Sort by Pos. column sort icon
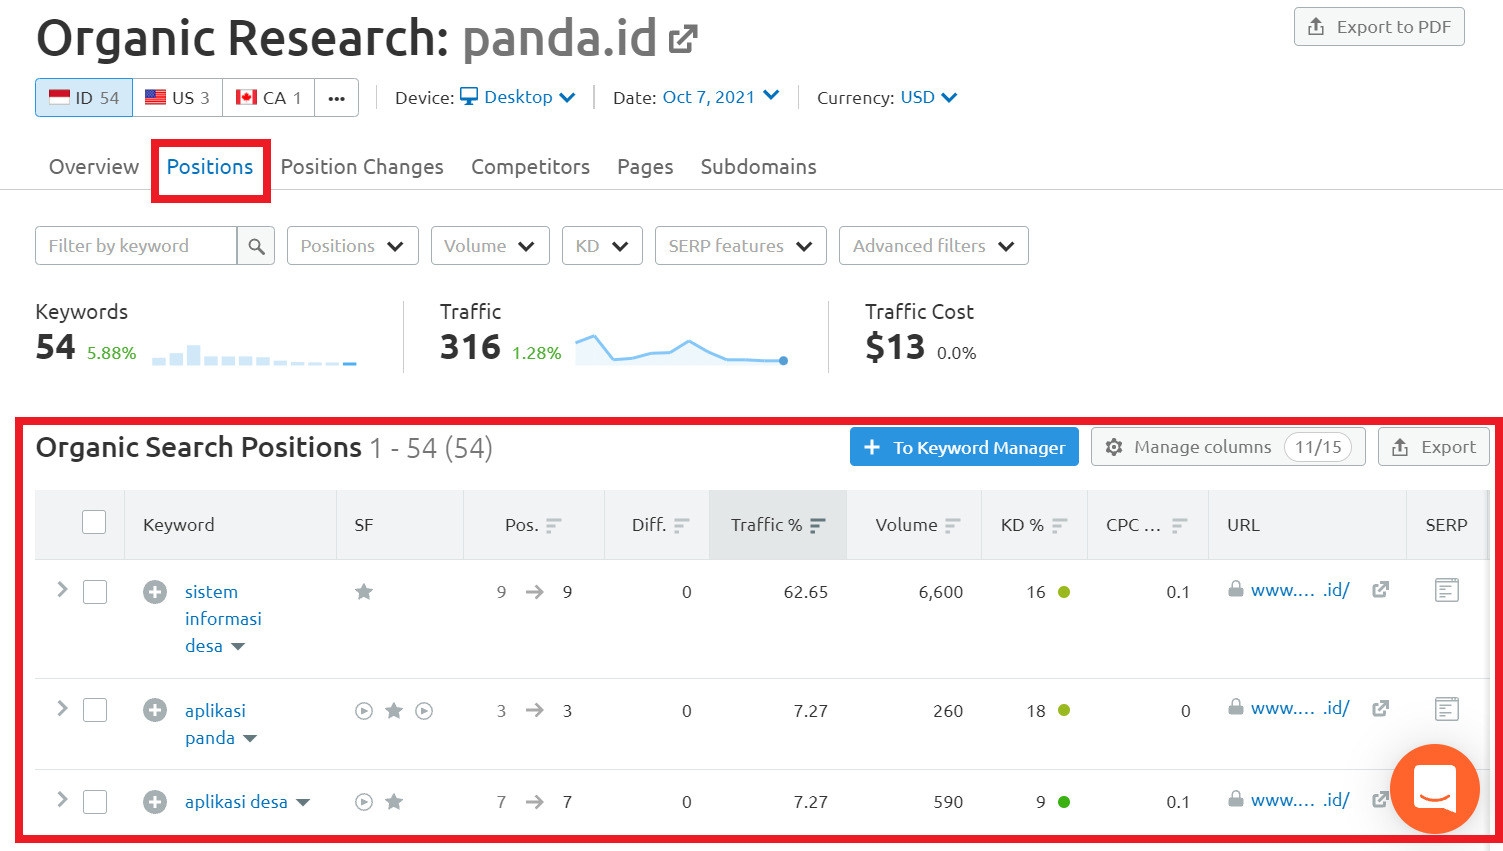 tap(554, 526)
